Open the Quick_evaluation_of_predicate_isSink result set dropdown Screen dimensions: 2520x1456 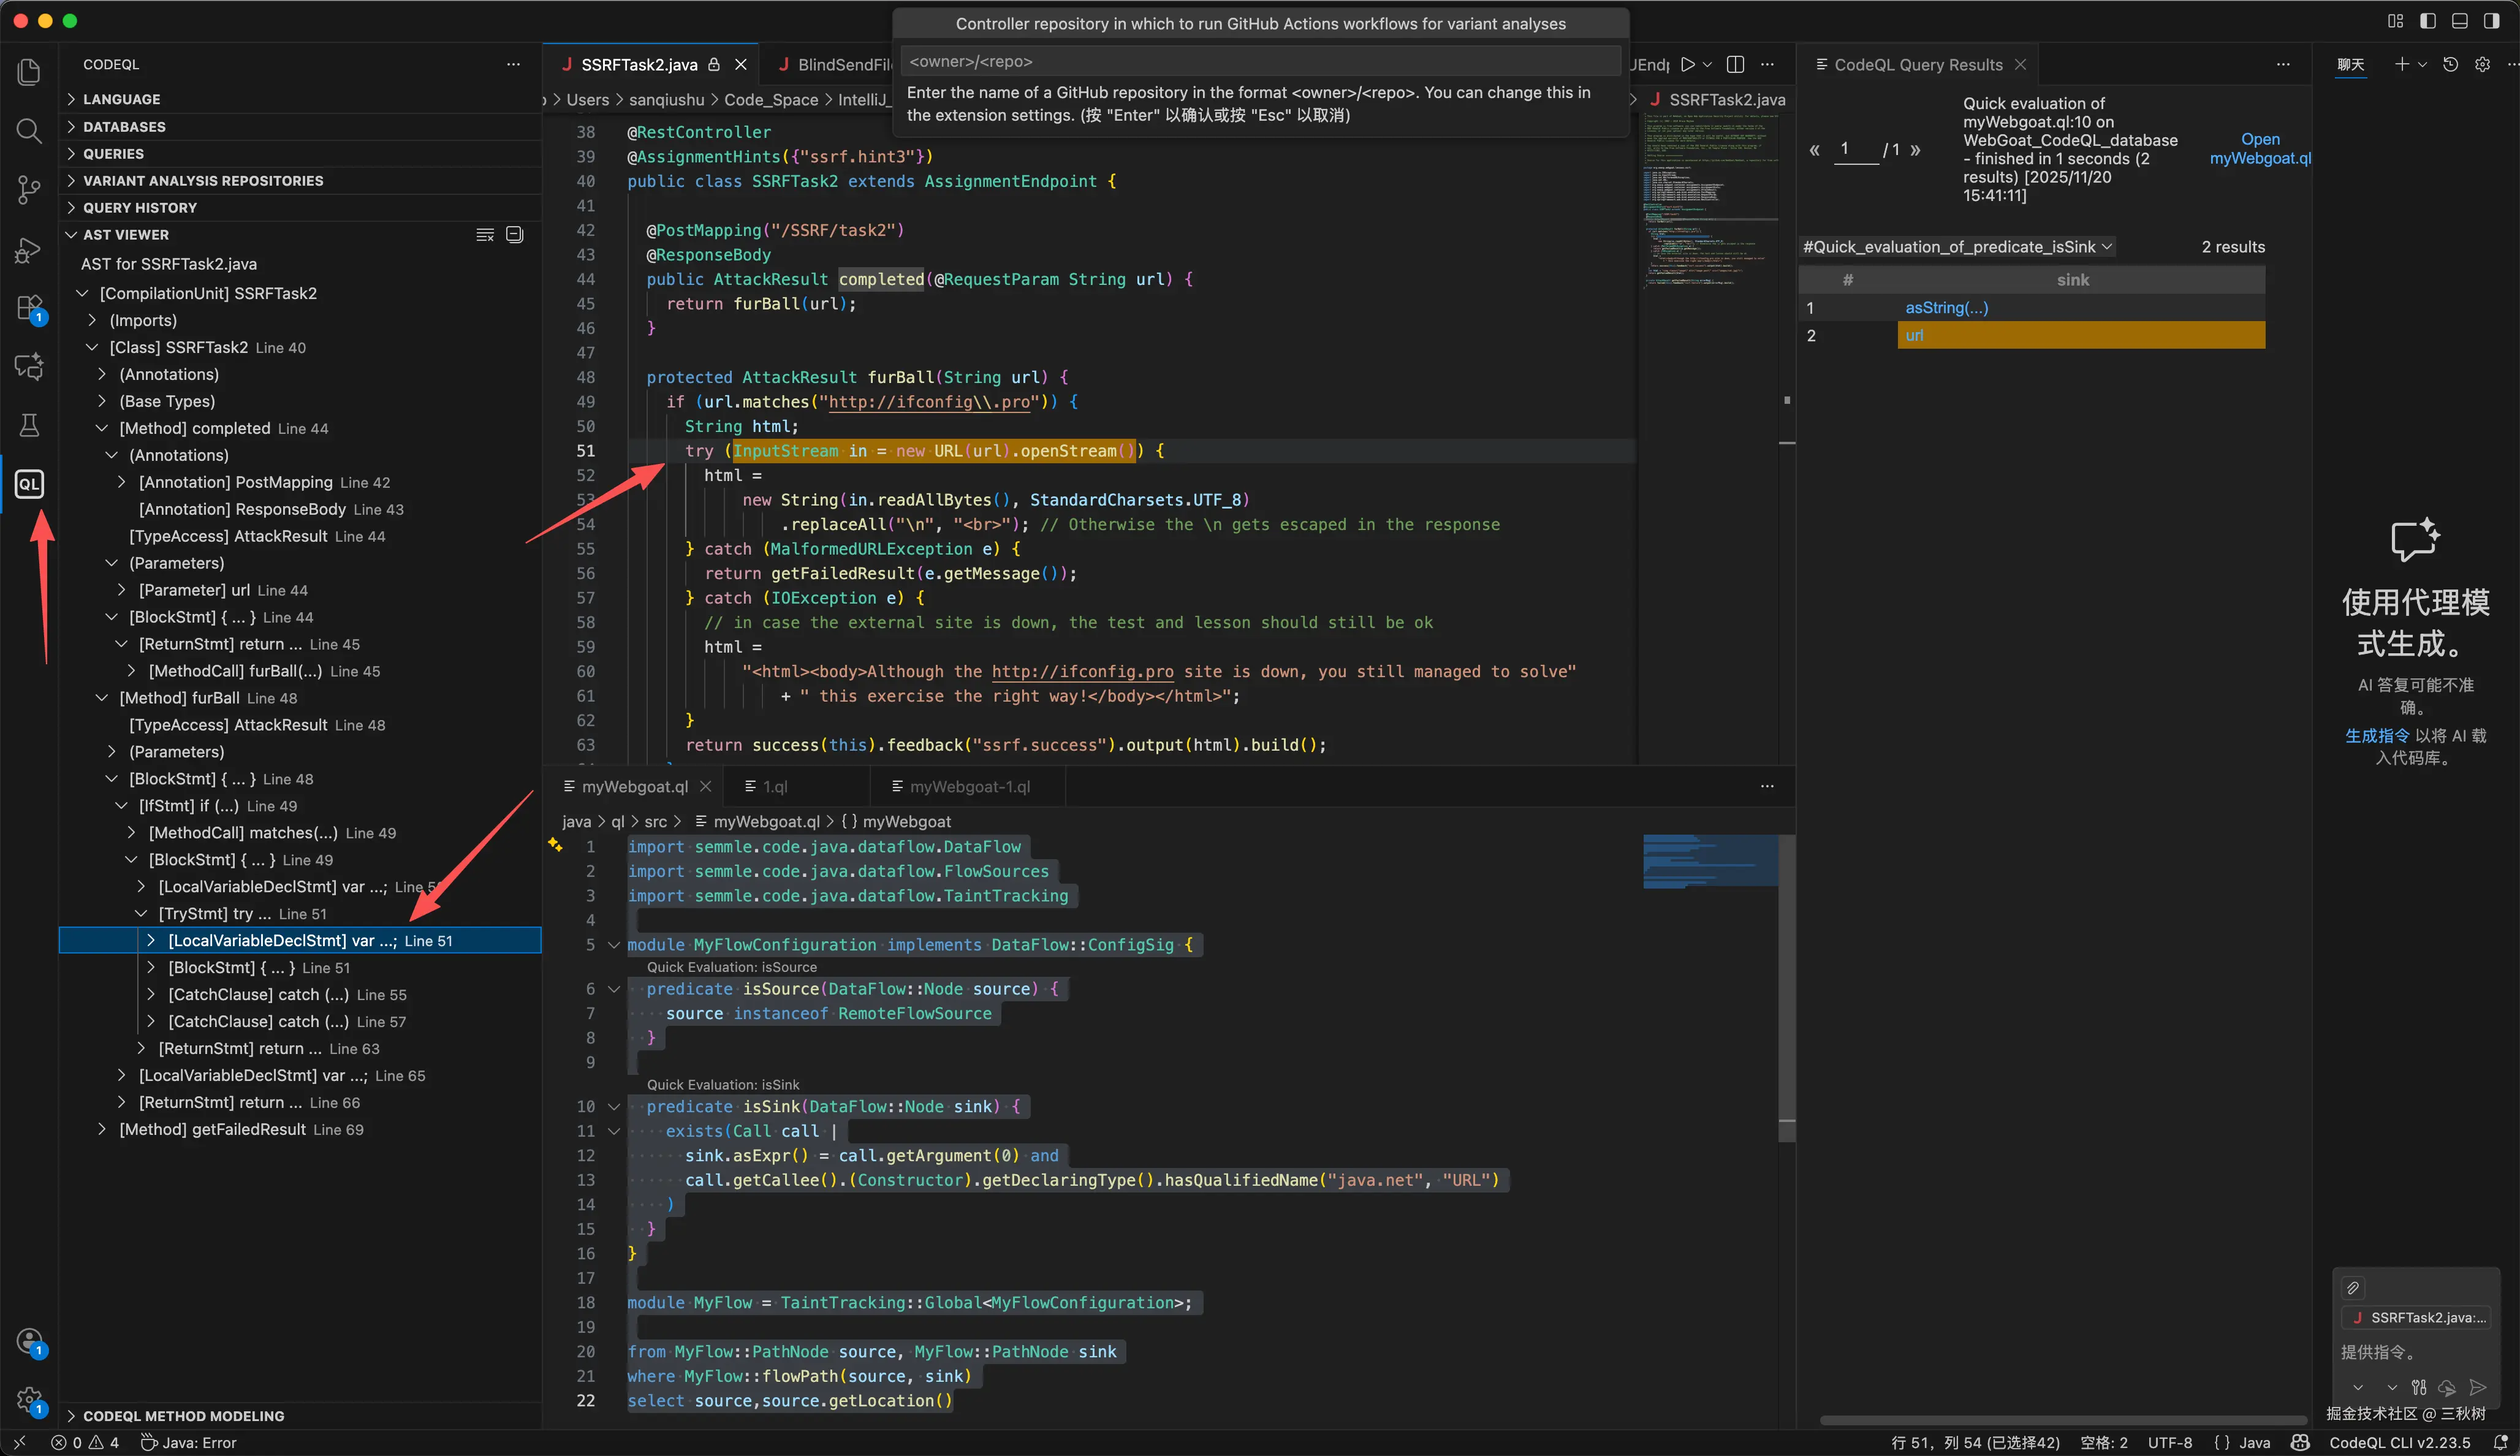(1957, 247)
